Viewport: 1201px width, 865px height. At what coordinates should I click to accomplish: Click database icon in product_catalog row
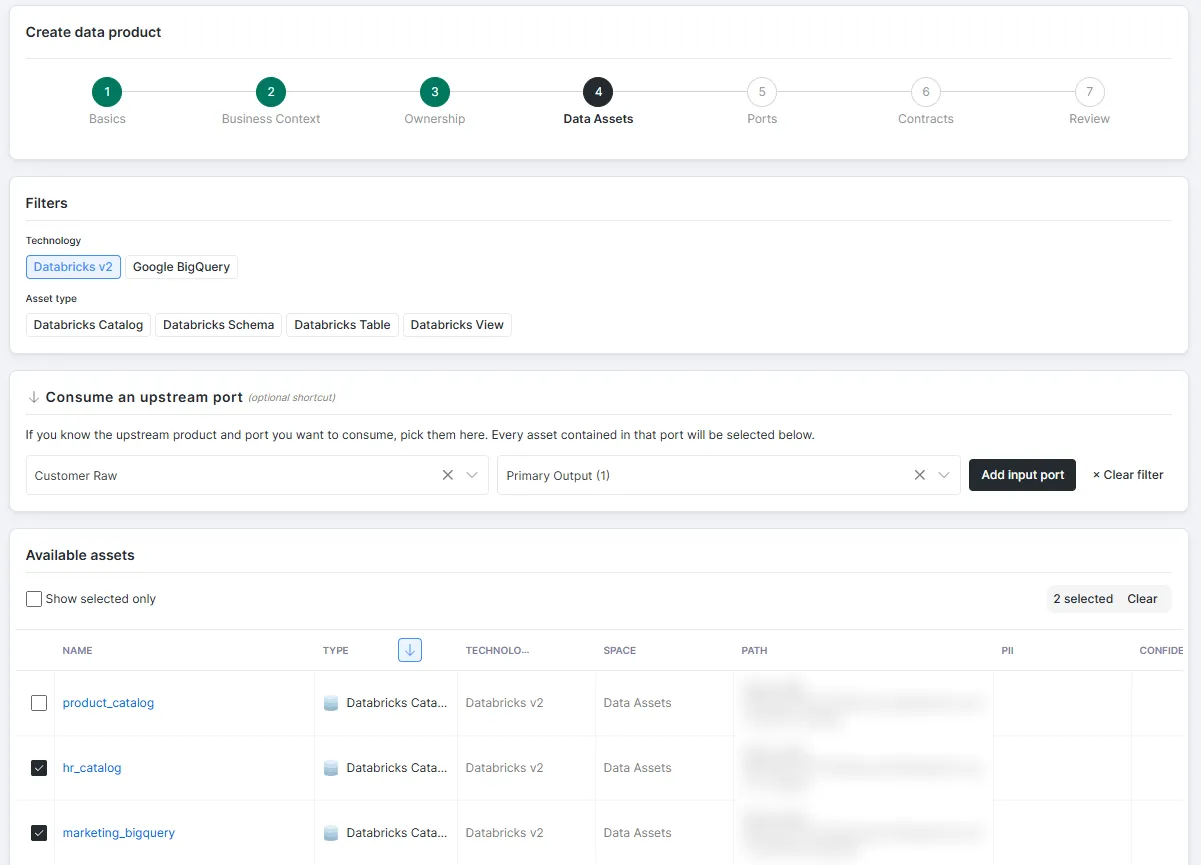[x=331, y=703]
